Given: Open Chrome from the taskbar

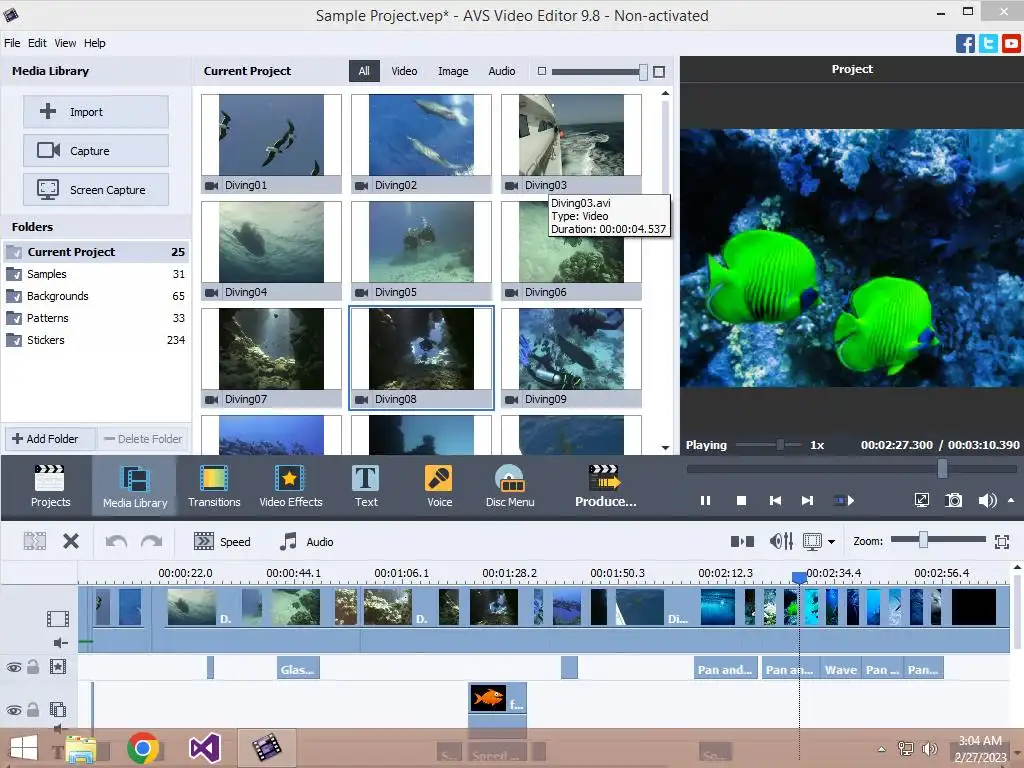Looking at the screenshot, I should click(x=143, y=748).
